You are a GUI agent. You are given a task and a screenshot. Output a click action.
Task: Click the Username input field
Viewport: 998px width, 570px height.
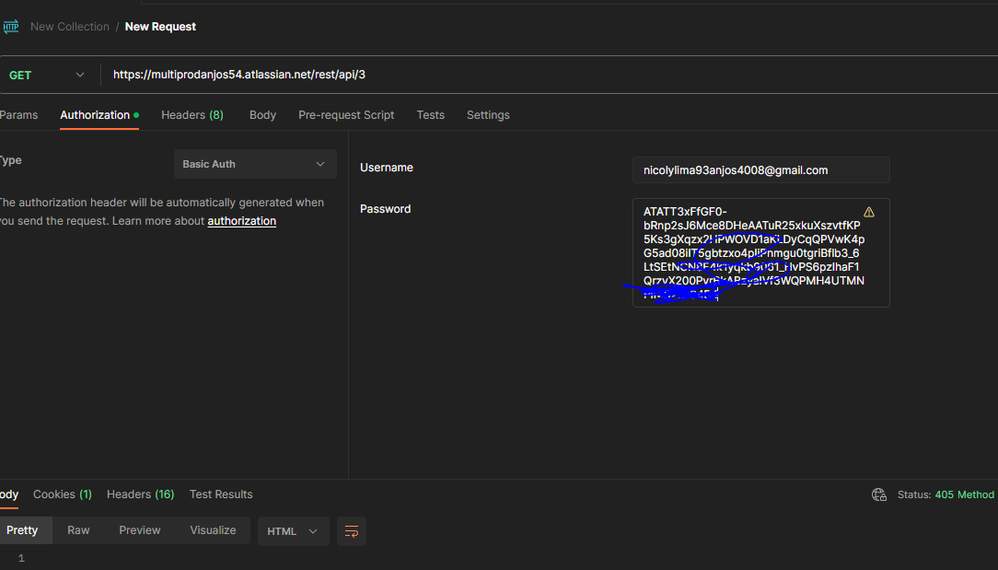click(x=761, y=170)
